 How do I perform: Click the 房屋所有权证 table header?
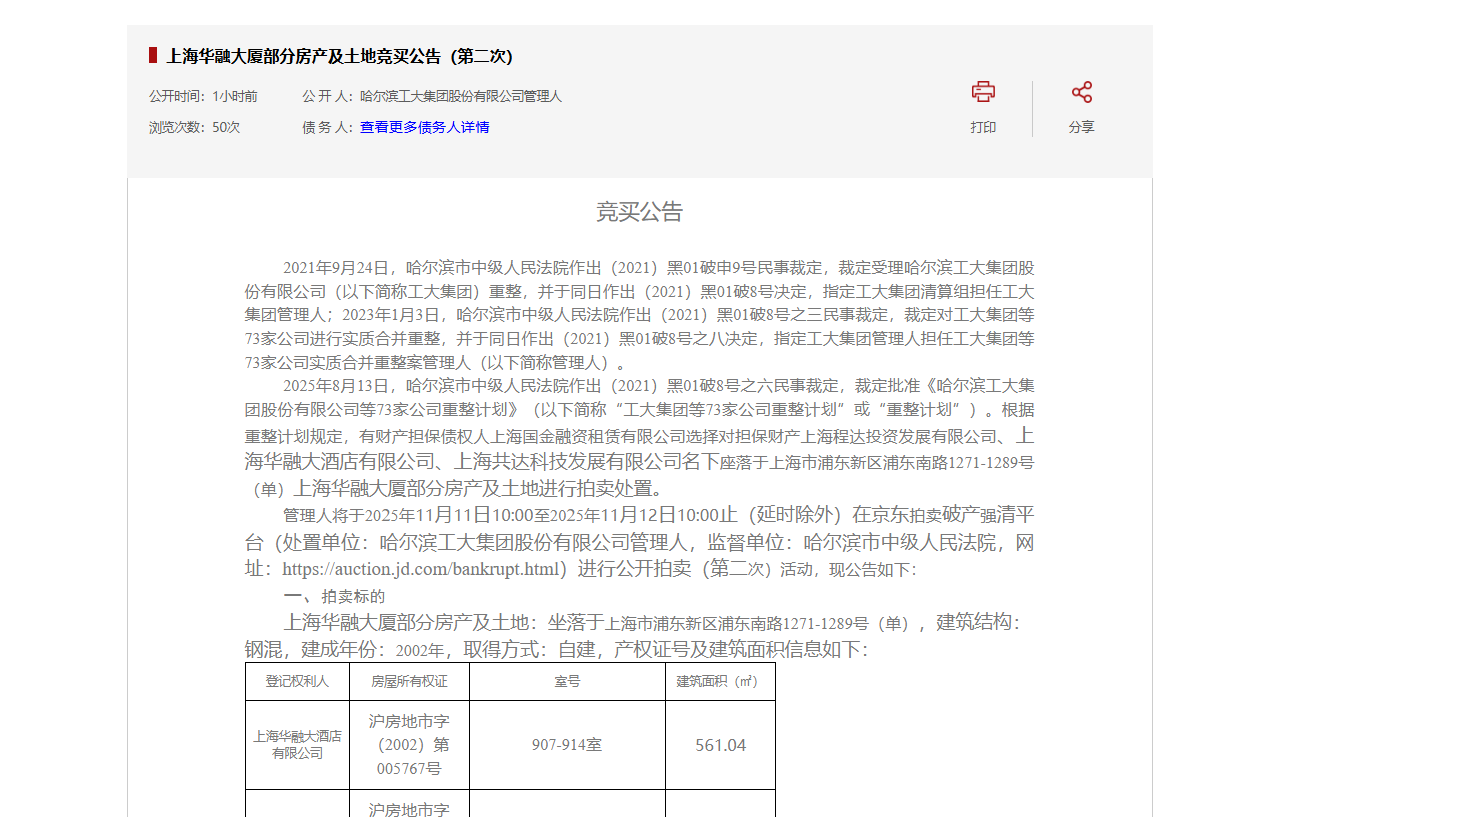coord(409,681)
